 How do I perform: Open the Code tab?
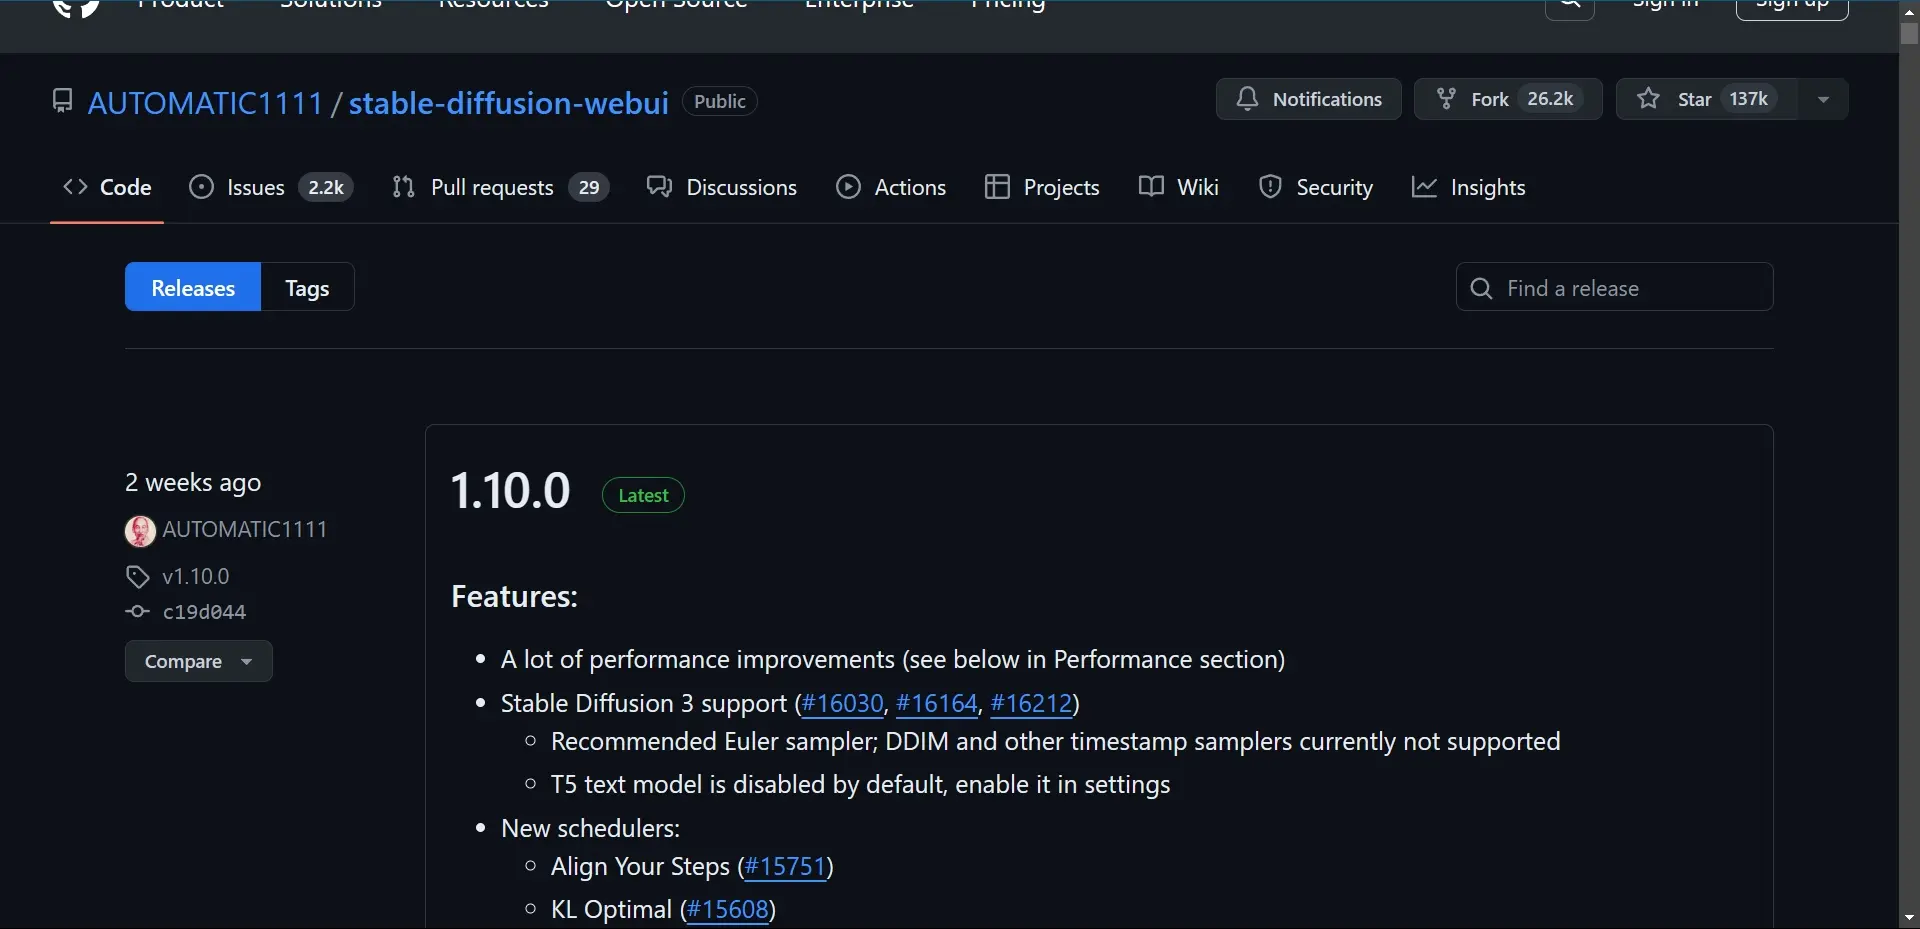[x=107, y=187]
